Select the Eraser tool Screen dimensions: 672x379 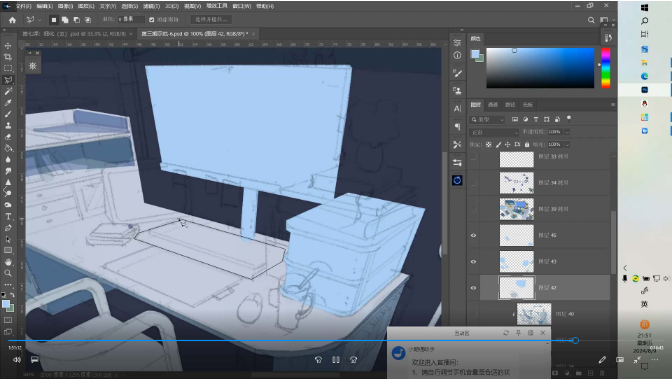click(8, 137)
